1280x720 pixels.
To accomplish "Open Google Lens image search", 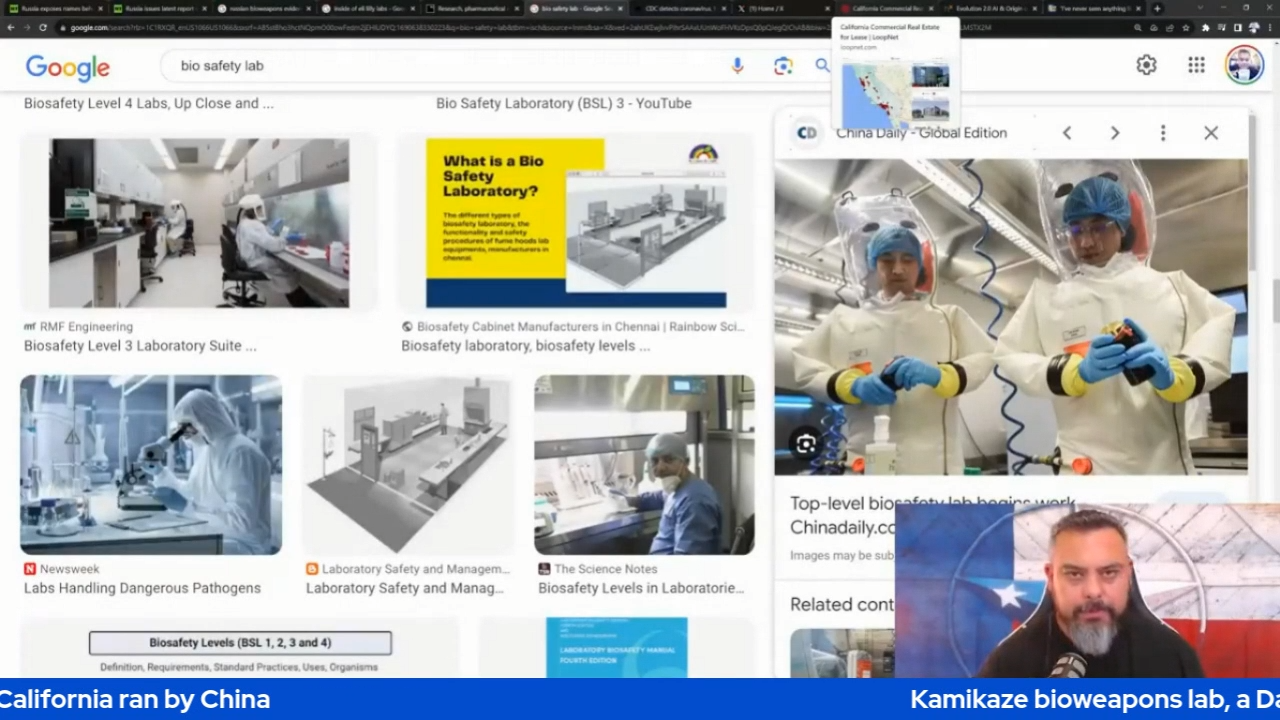I will click(782, 66).
